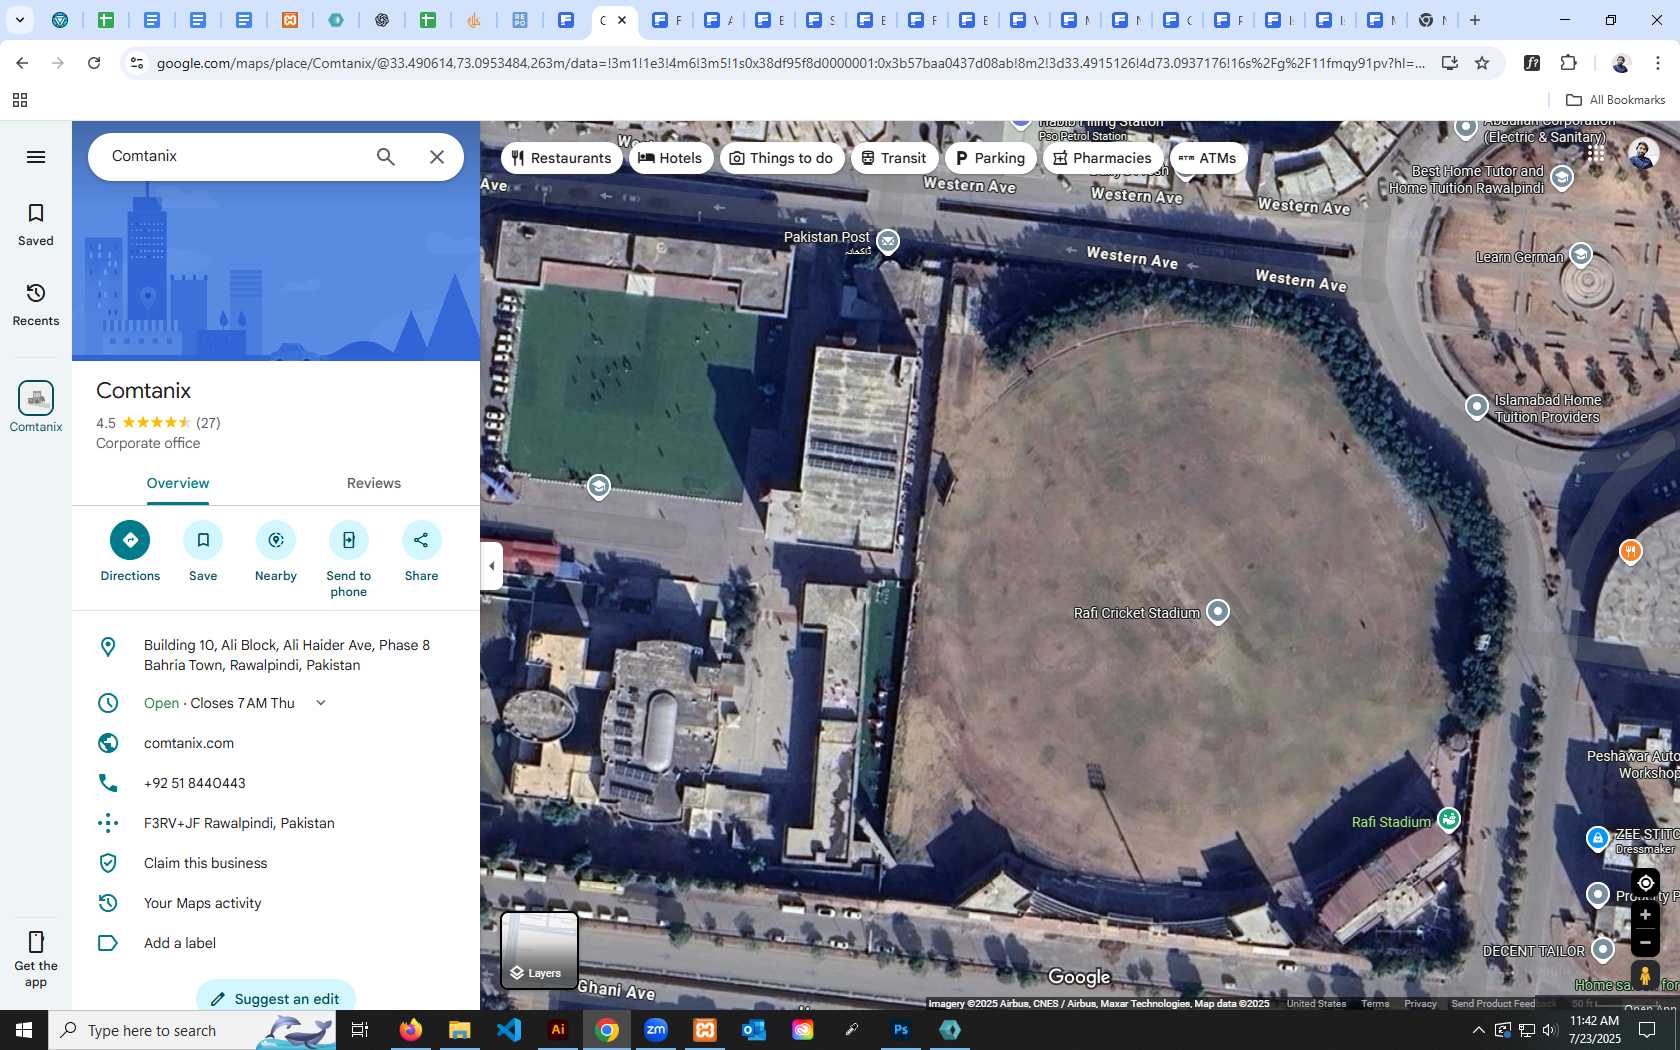
Task: Expand the opening hours dropdown
Action: coord(321,703)
